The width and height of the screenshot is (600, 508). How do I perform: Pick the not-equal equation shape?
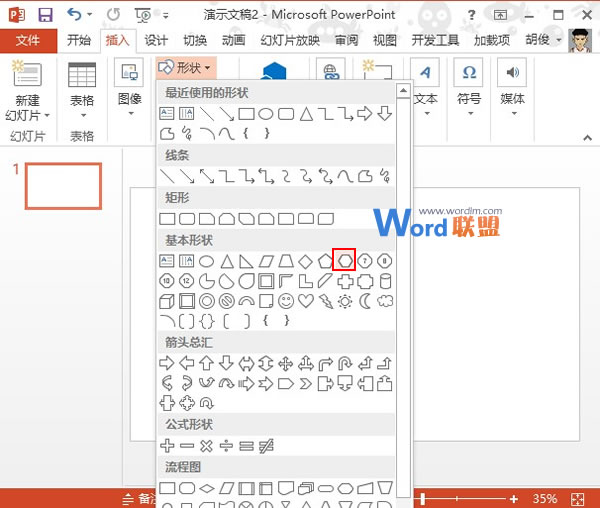point(266,446)
